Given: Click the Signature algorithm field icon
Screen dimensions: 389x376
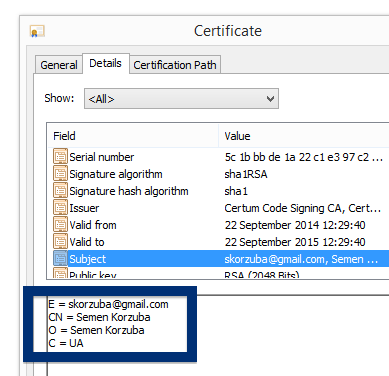Looking at the screenshot, I should tap(60, 174).
